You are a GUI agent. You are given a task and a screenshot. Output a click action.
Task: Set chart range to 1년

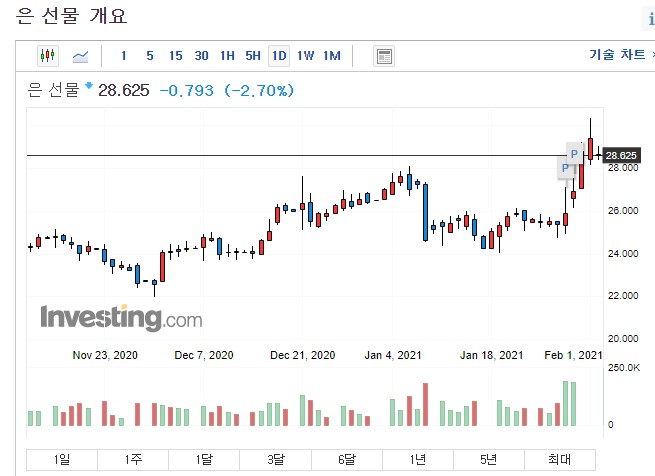tap(418, 460)
